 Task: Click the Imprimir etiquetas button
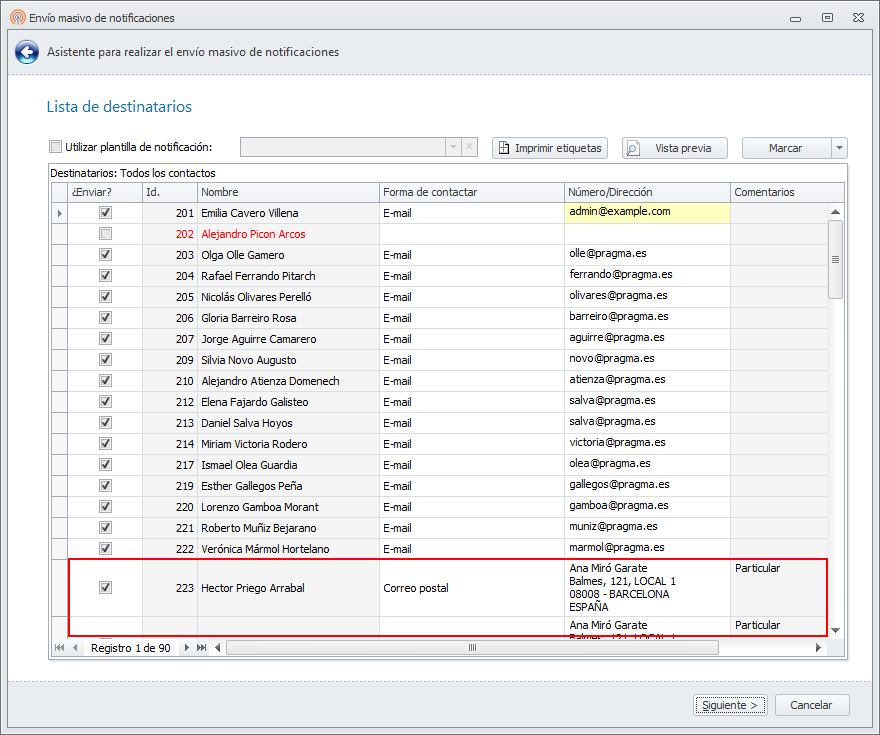[x=550, y=148]
